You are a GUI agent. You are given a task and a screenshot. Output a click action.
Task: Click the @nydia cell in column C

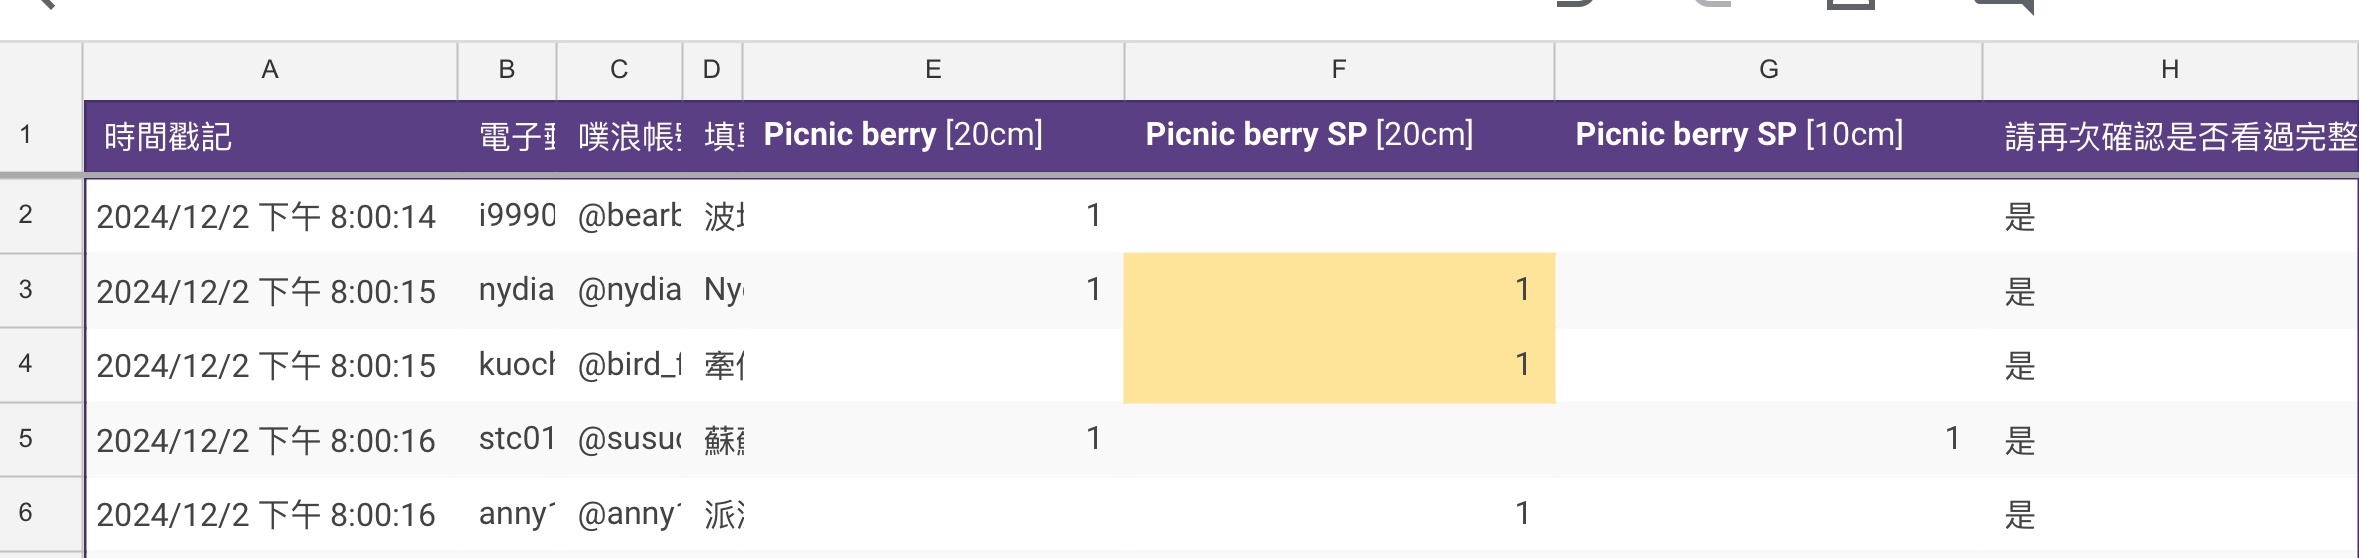coord(619,290)
